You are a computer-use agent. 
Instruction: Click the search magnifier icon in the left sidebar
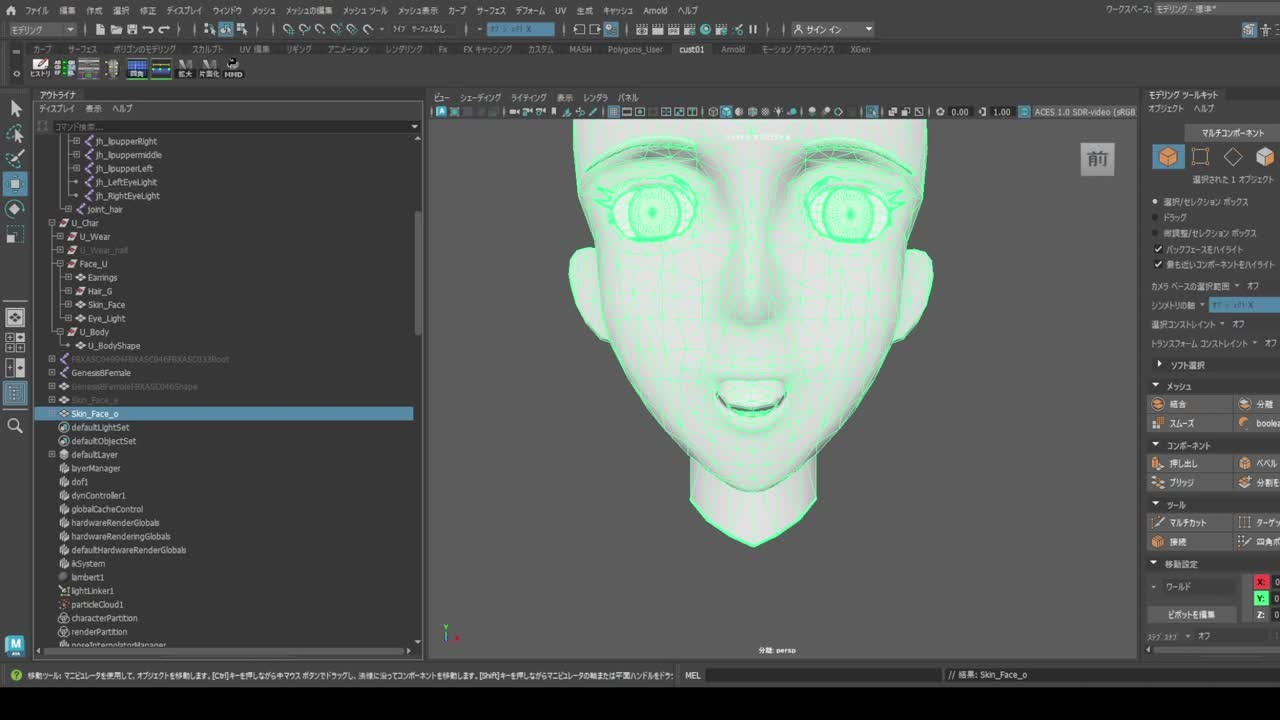coord(15,426)
